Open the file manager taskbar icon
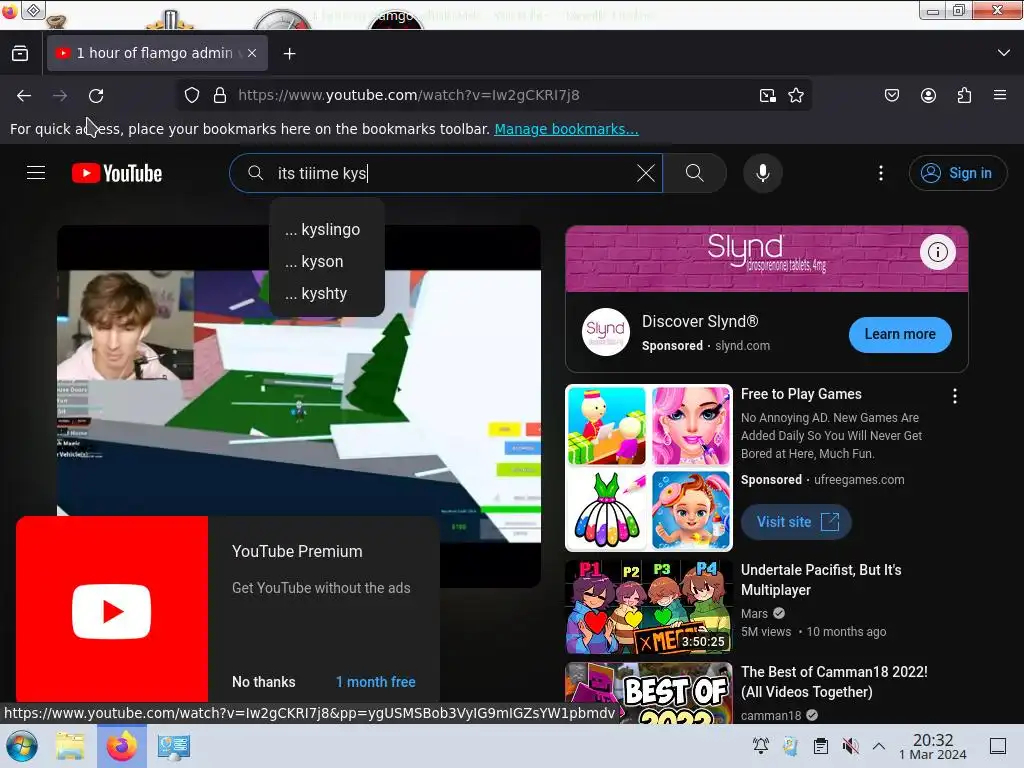Screen dimensions: 1024x768 click(x=70, y=746)
